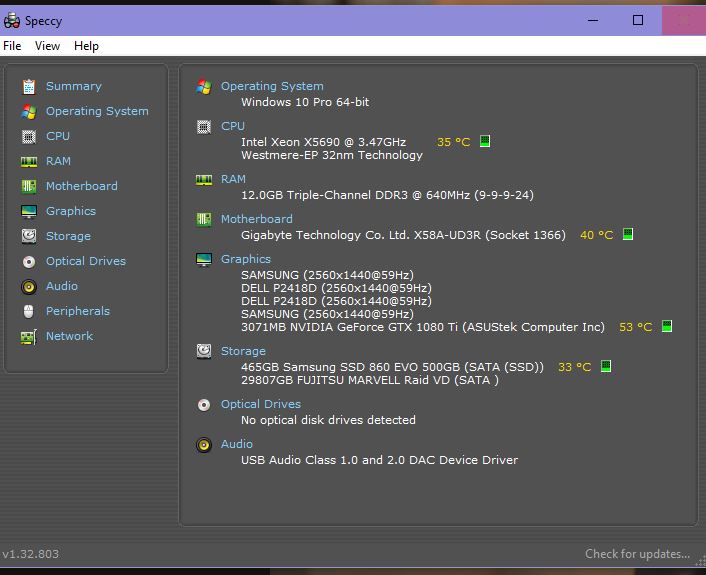Click the Storage hard drive icon in sidebar
This screenshot has width=706, height=575.
tap(29, 236)
